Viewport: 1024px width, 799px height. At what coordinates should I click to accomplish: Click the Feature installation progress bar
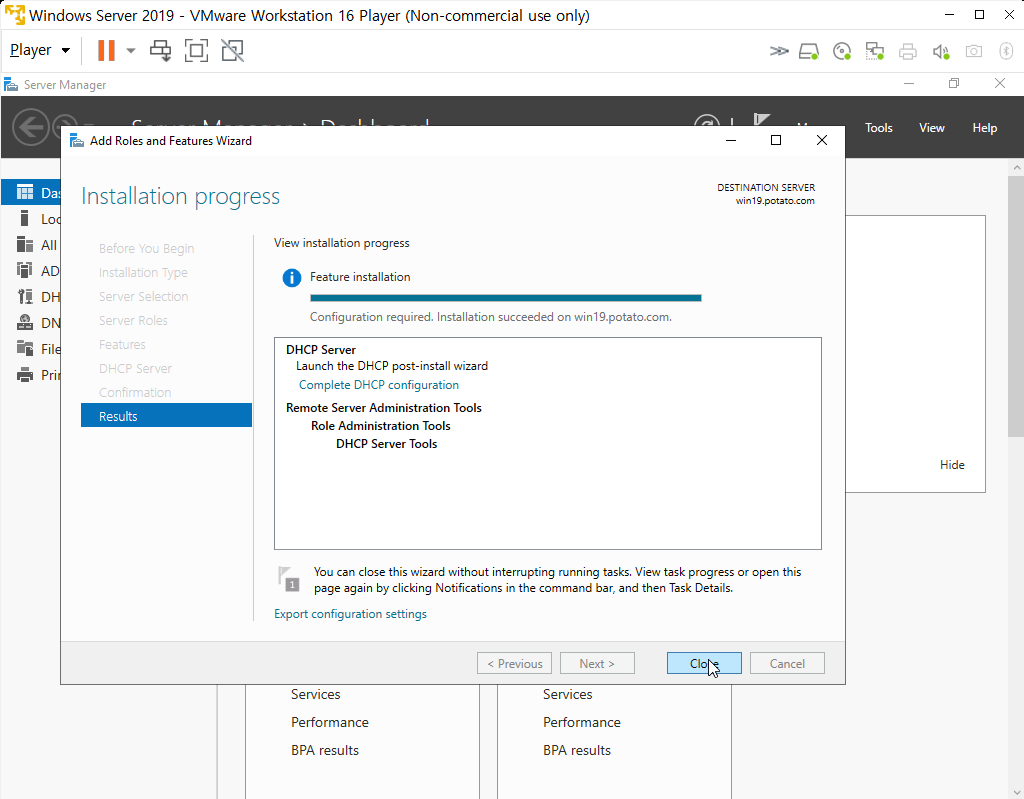[505, 298]
